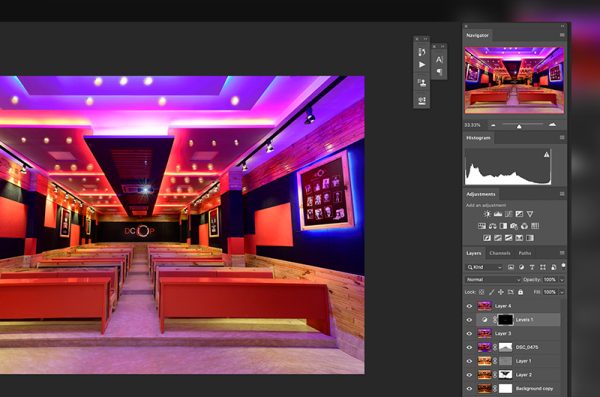Viewport: 600px width, 397px height.
Task: Open Histogram panel options menu
Action: click(562, 137)
